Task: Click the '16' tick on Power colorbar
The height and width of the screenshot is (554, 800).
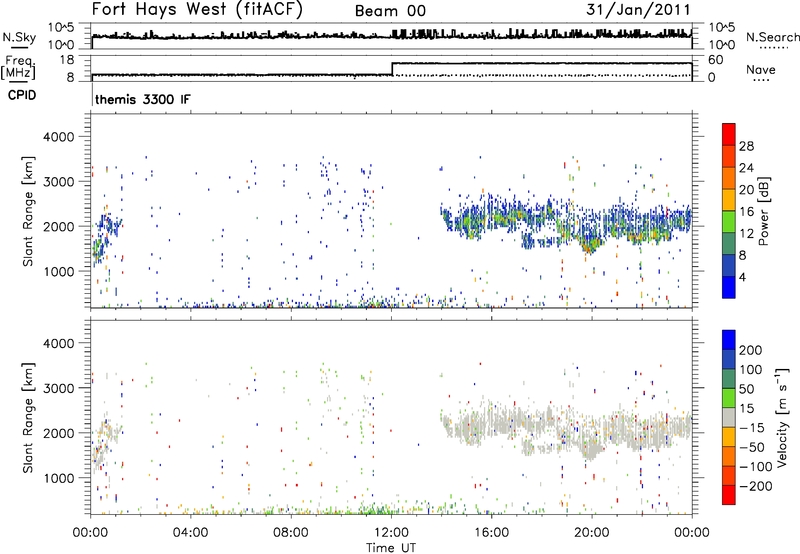Action: pyautogui.click(x=746, y=212)
